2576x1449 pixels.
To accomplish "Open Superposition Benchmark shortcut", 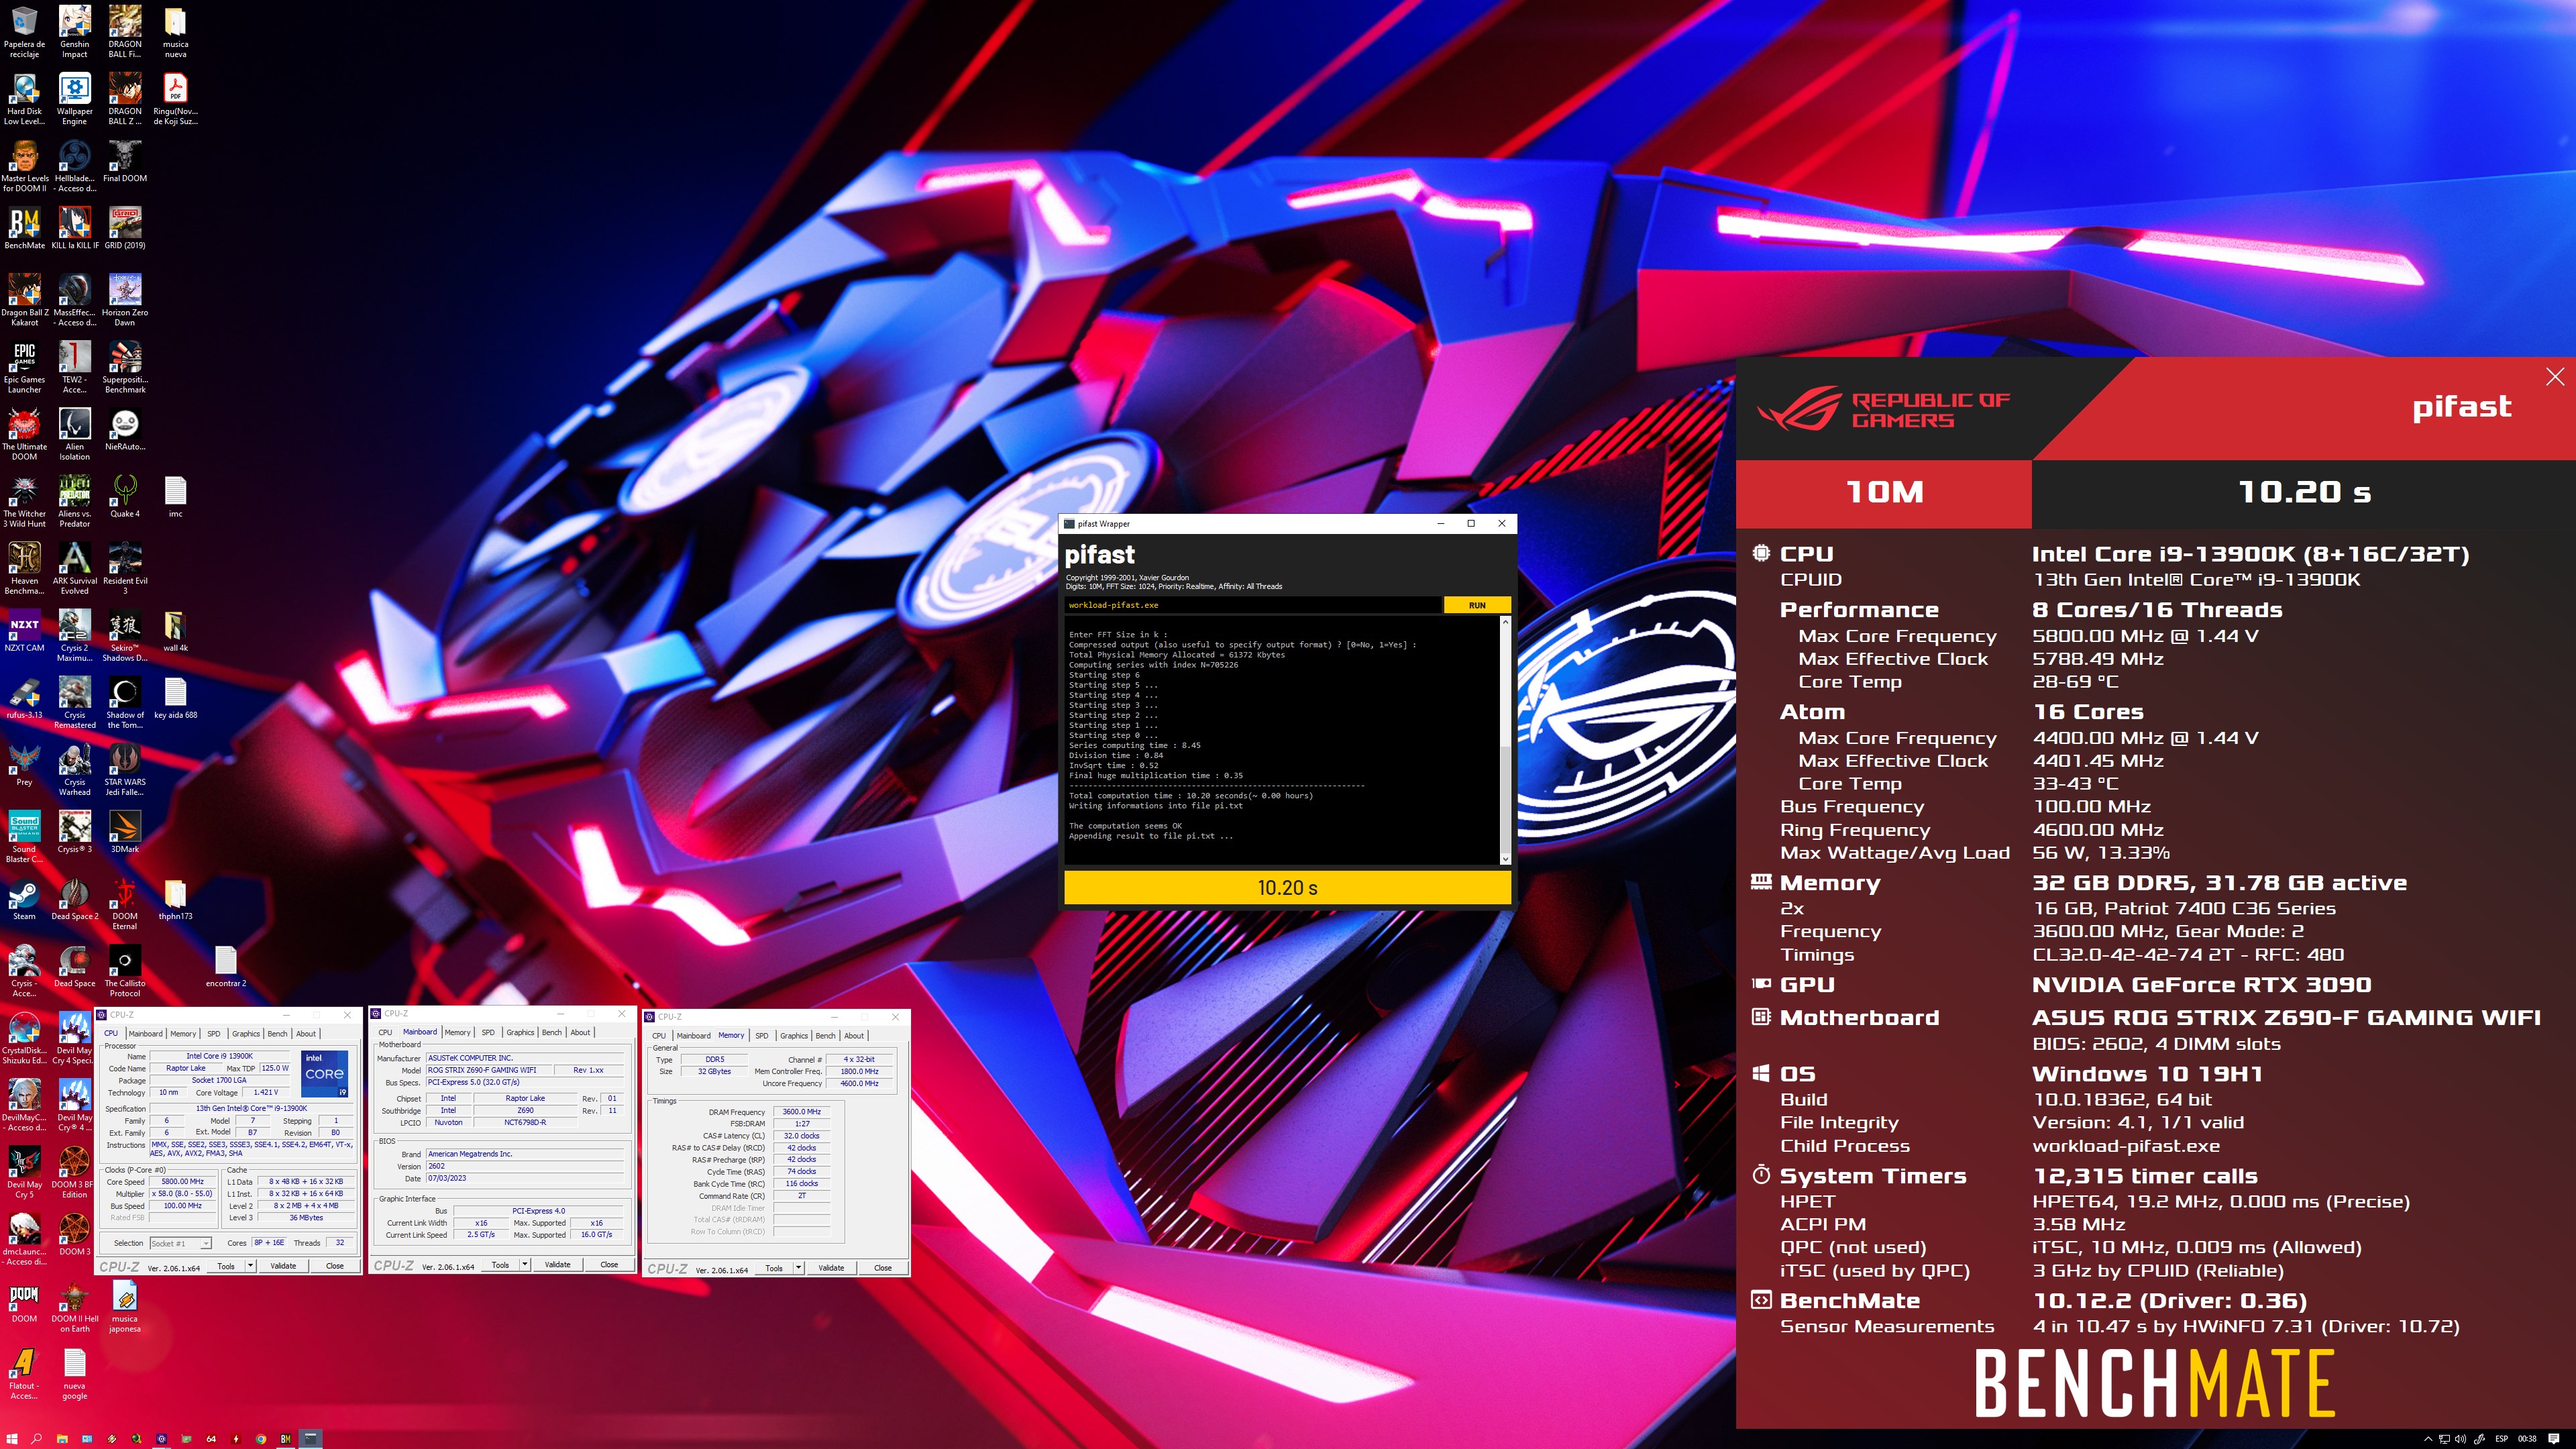I will coord(125,367).
